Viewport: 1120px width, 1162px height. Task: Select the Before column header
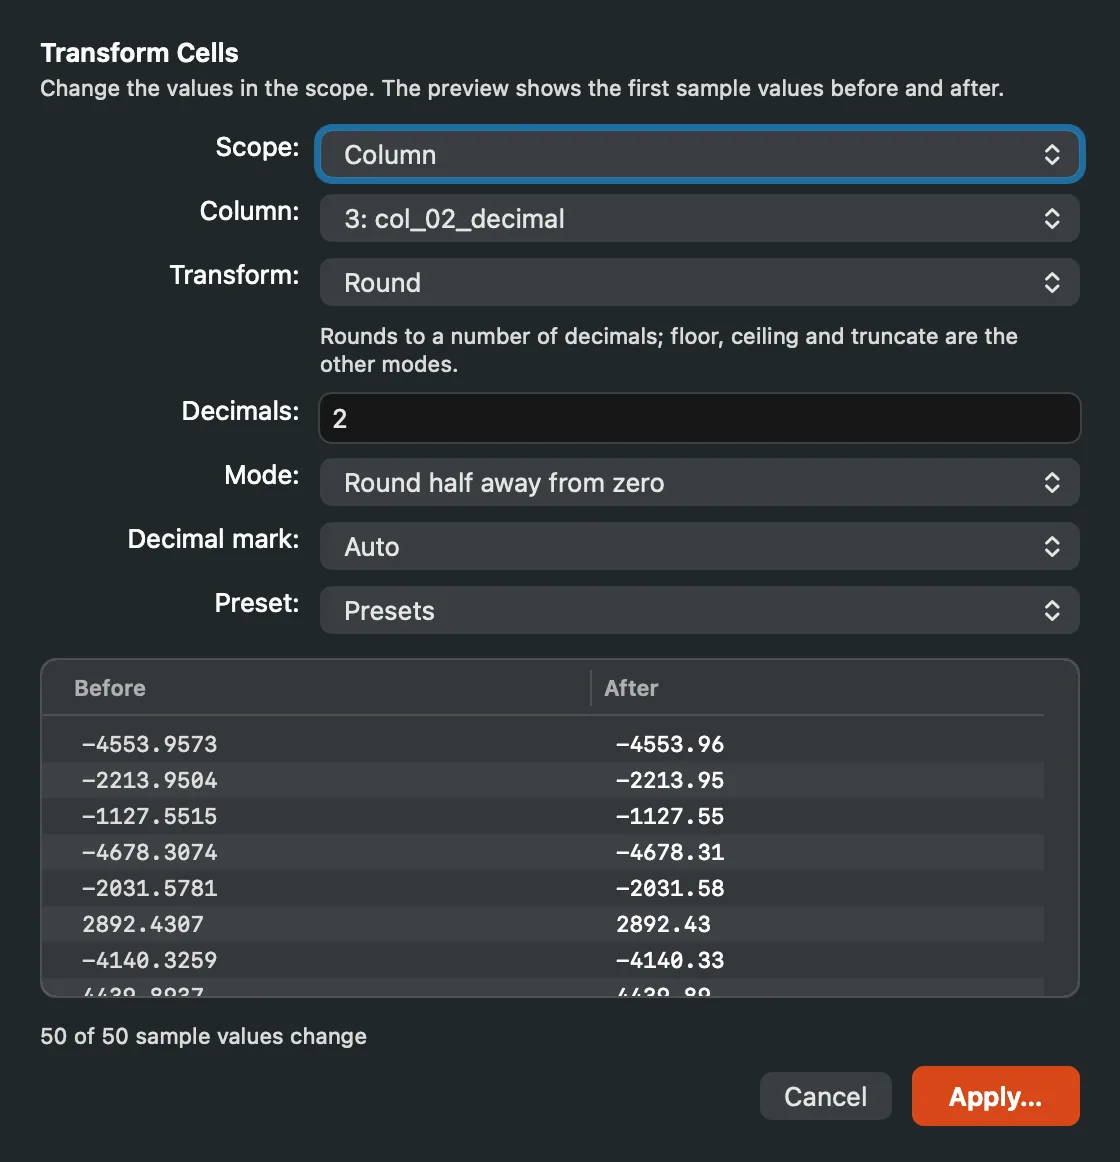[x=110, y=688]
